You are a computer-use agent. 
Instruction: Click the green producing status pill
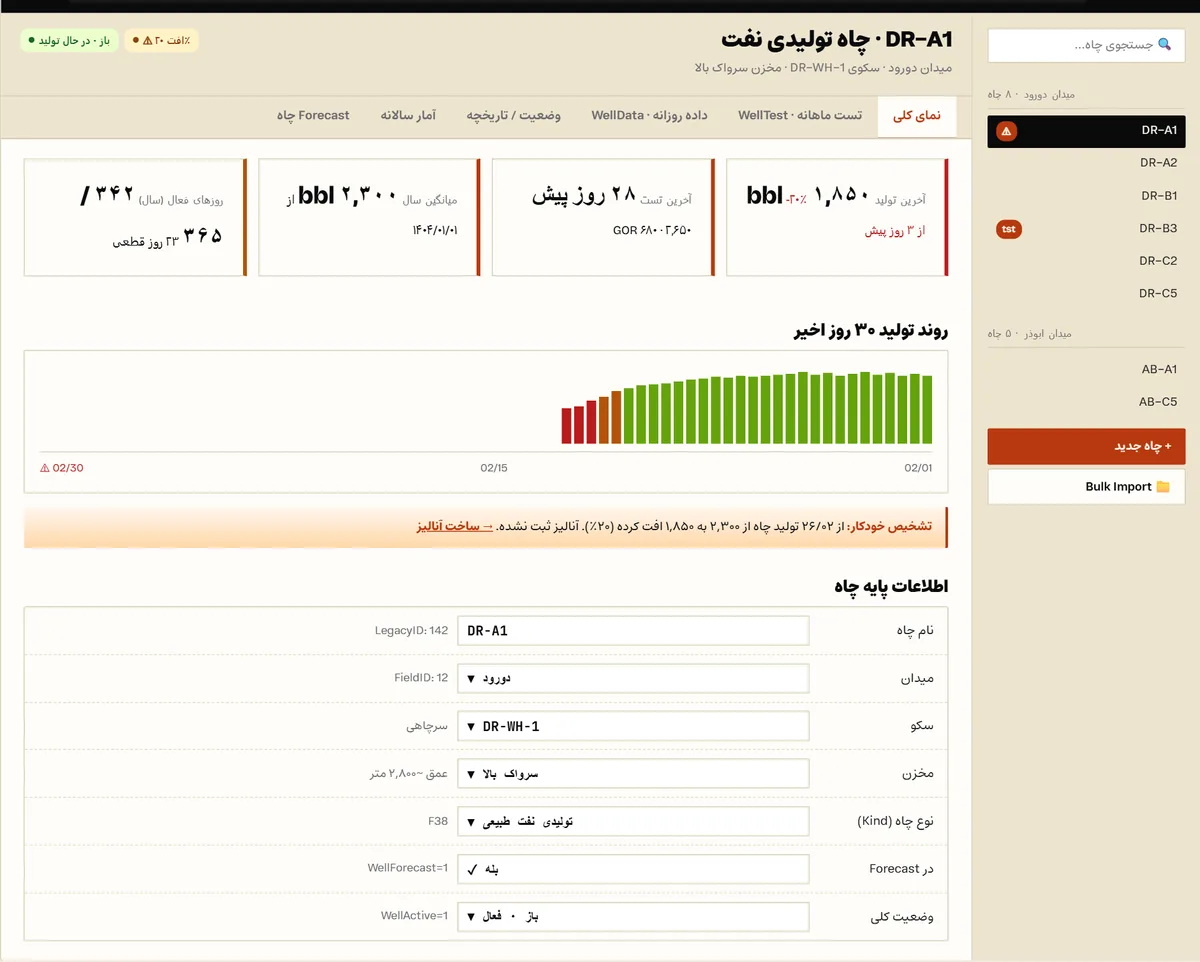point(70,40)
